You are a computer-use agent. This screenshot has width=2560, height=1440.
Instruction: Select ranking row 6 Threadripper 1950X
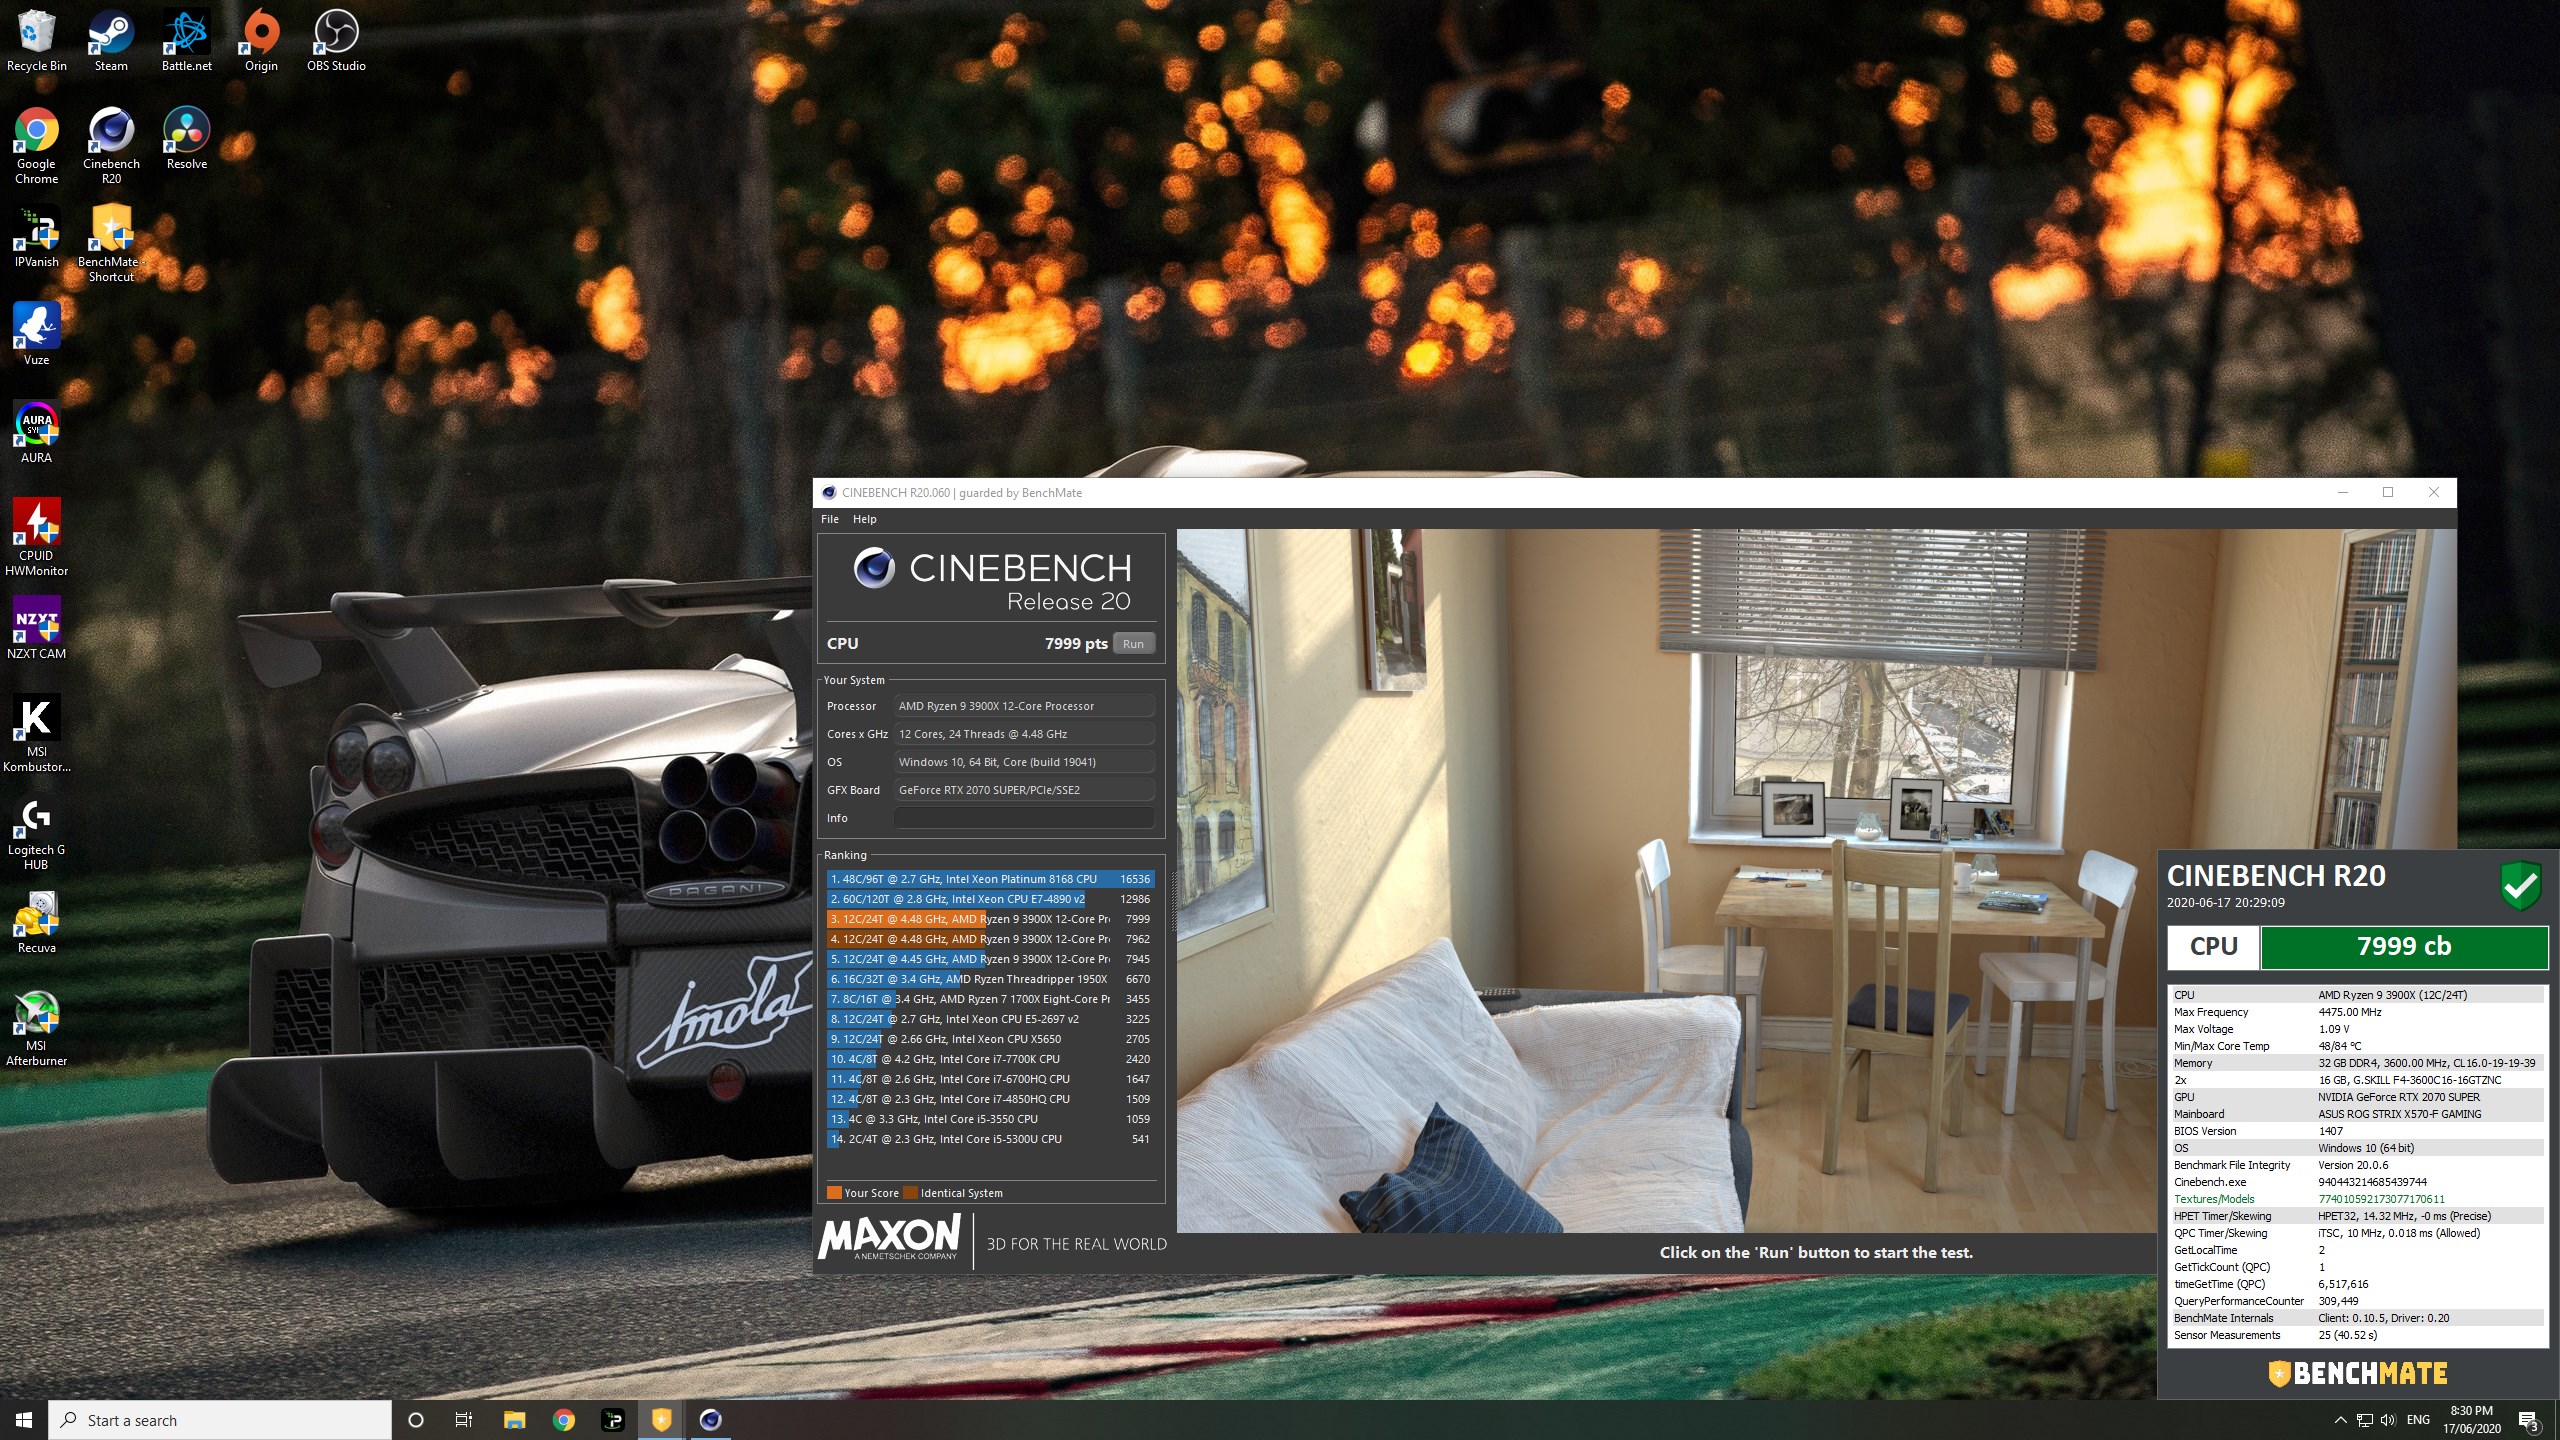click(x=990, y=979)
